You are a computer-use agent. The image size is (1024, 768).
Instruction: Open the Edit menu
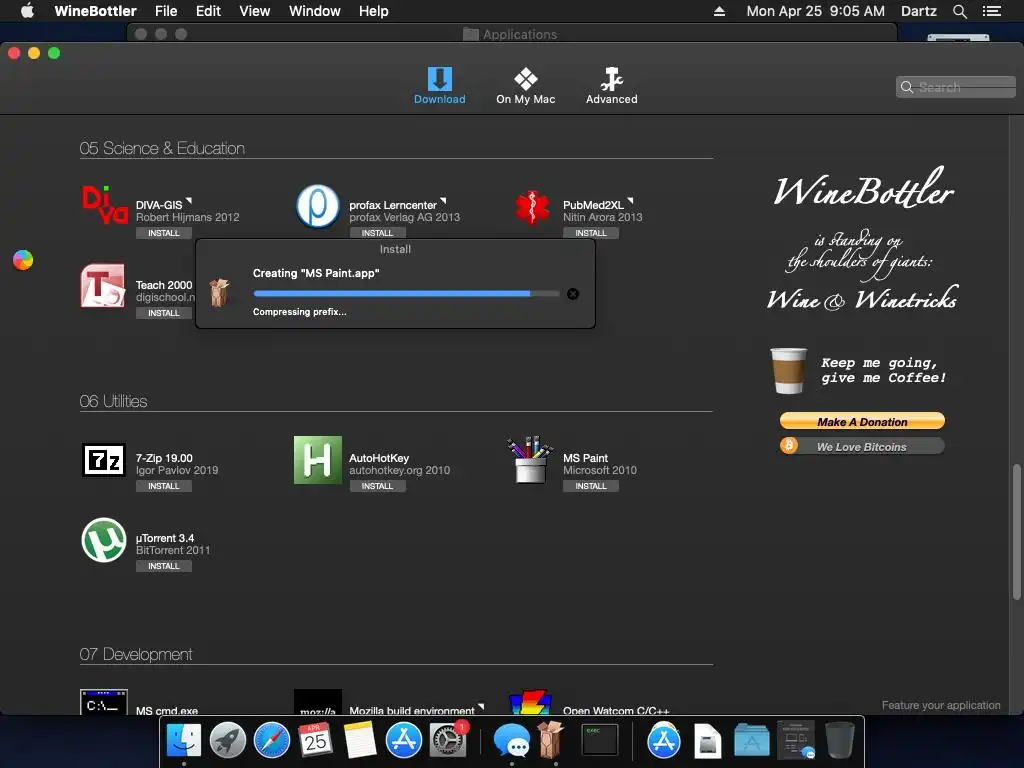tap(208, 11)
